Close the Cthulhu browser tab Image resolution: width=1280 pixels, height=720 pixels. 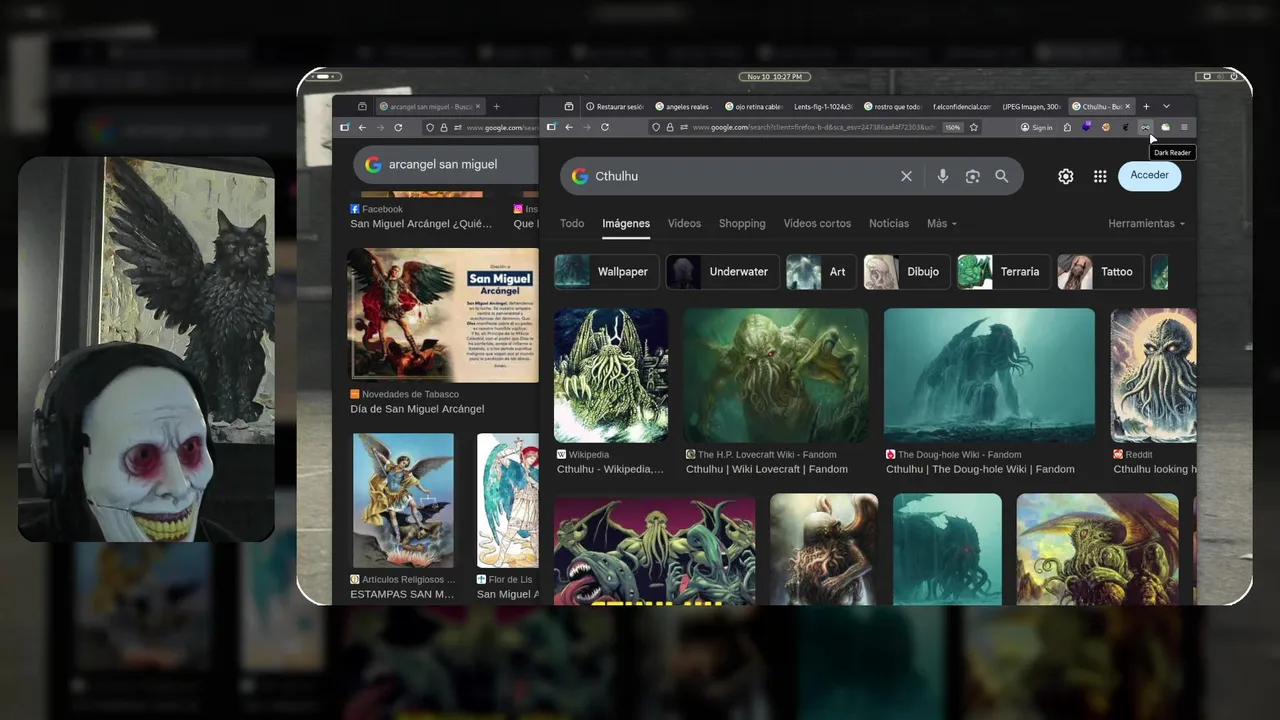1127,106
